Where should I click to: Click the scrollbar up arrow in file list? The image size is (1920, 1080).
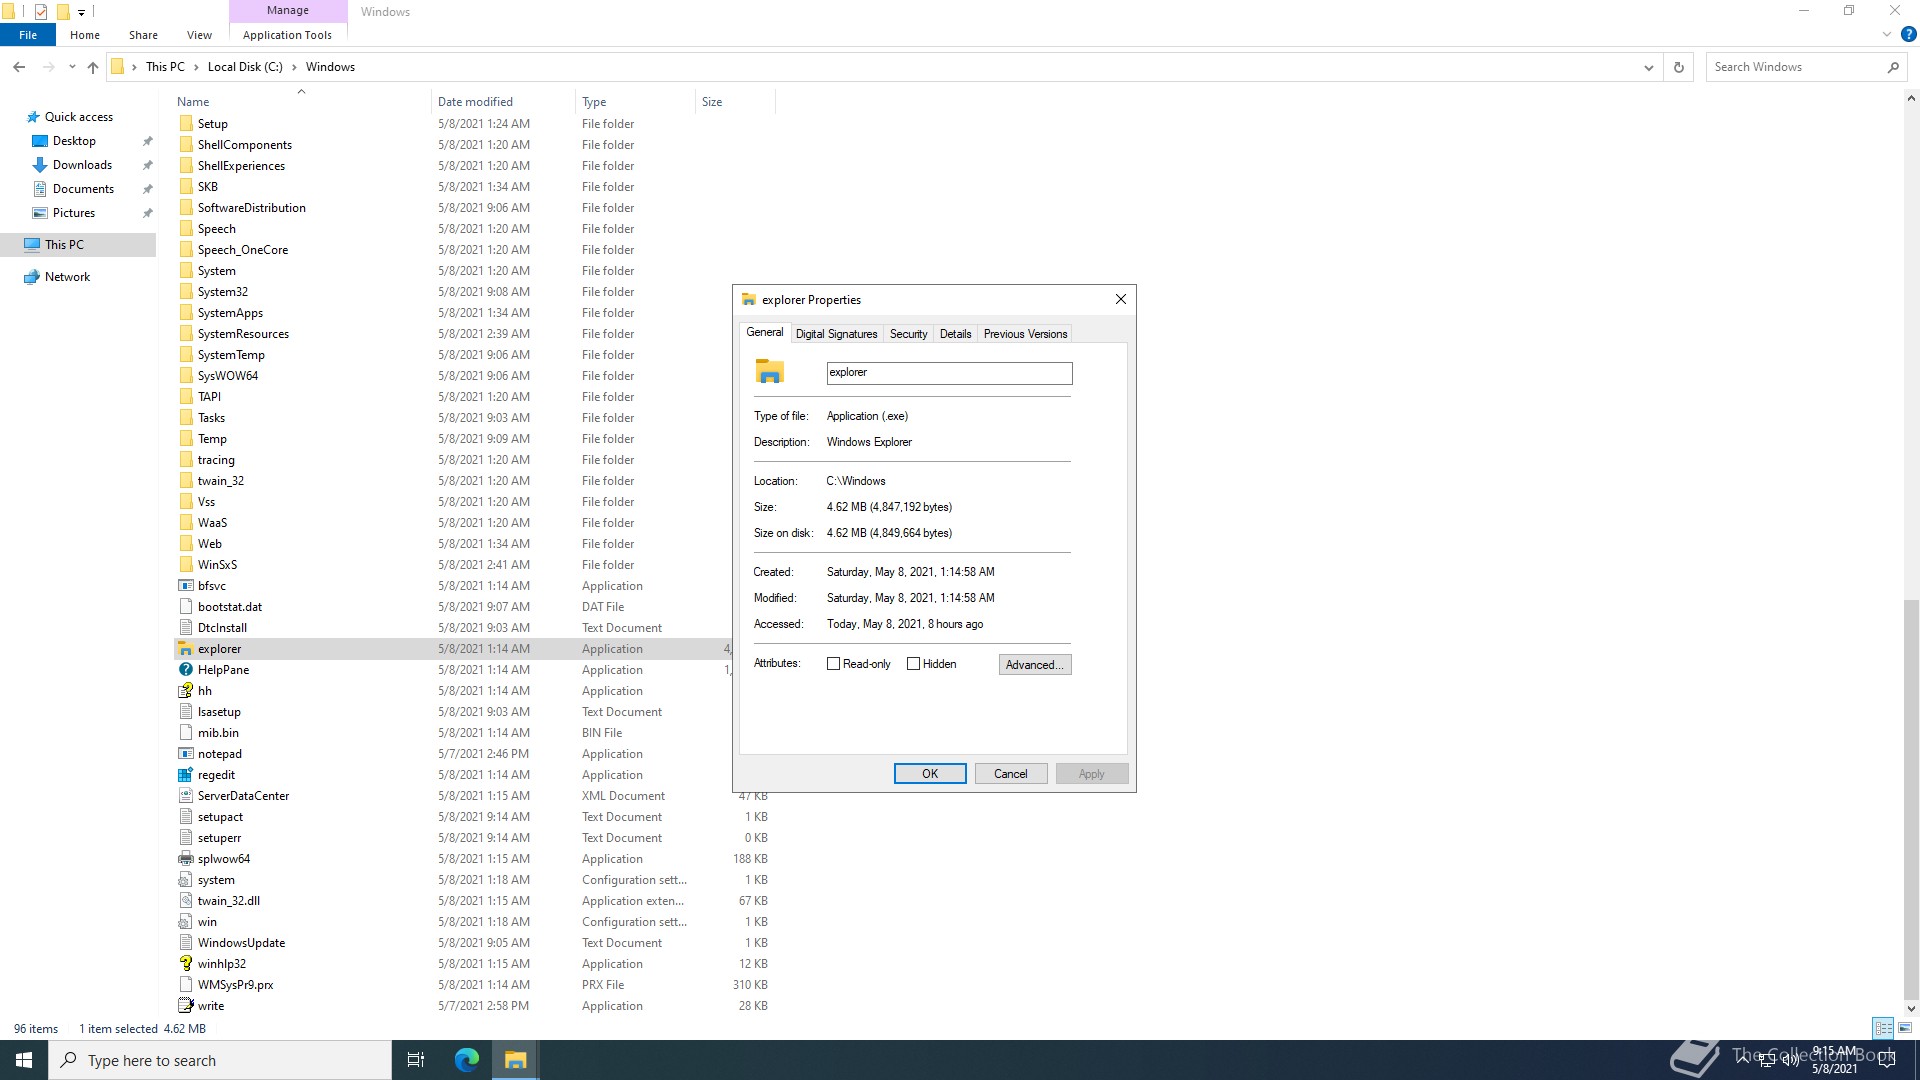(x=1911, y=99)
